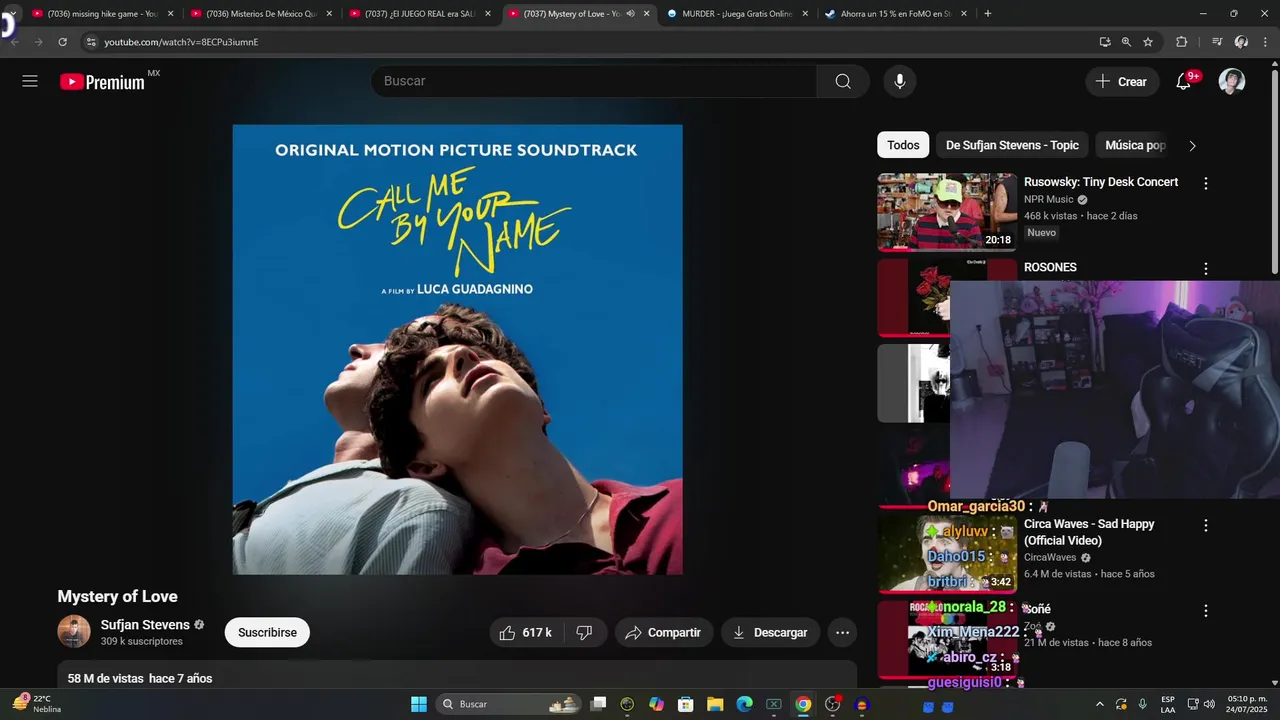Viewport: 1280px width, 720px height.
Task: Mute the Mystery of Love tab audio
Action: 630,14
